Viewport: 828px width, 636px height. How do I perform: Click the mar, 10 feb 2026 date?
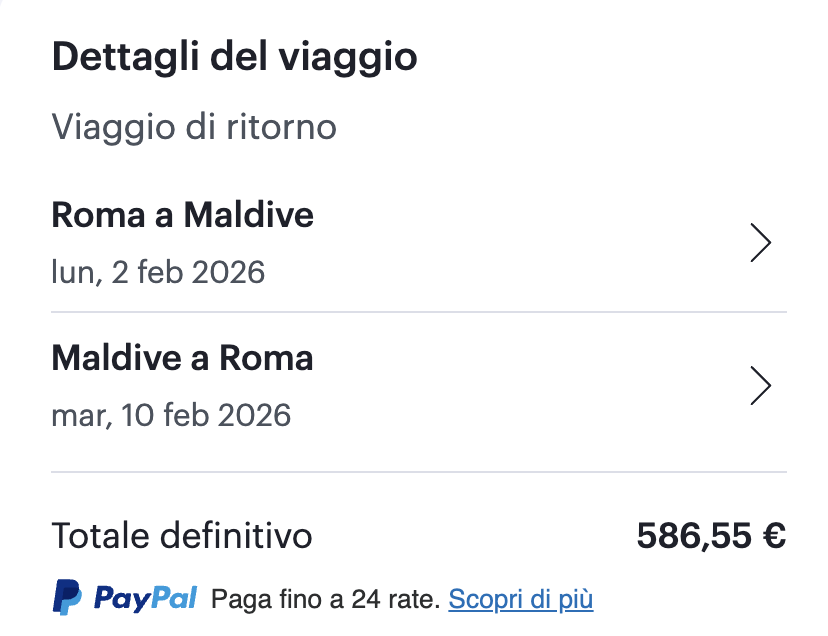coord(171,414)
